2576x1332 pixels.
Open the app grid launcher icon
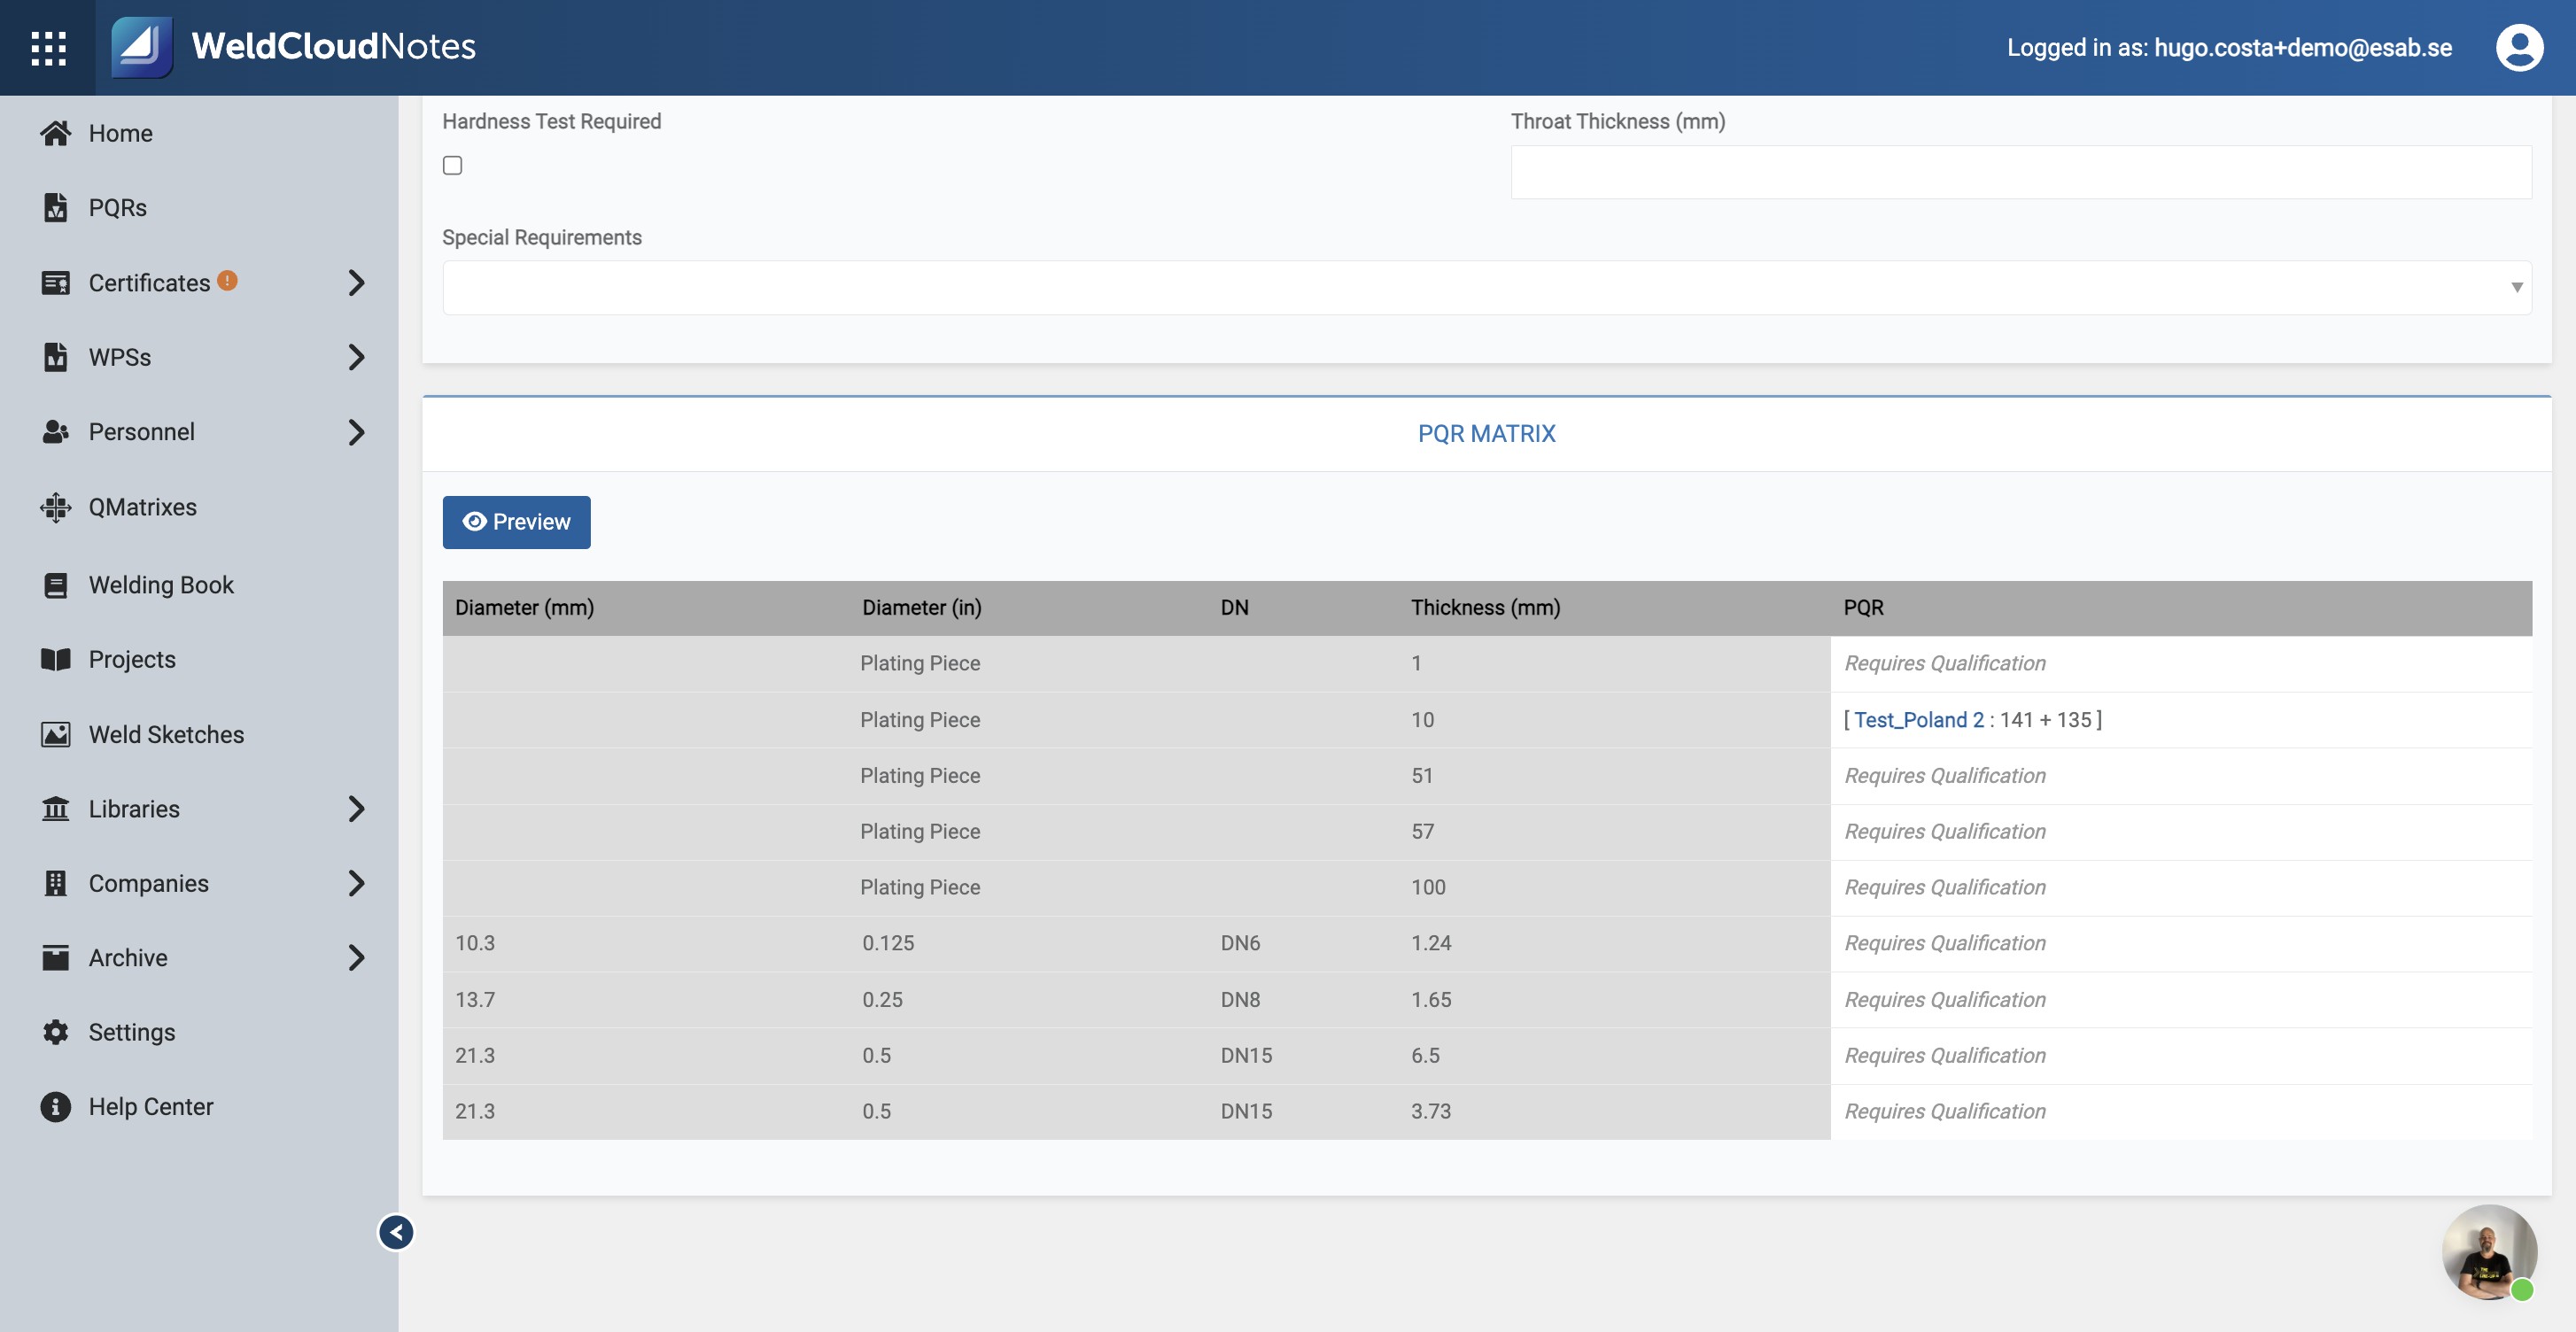coord(48,47)
